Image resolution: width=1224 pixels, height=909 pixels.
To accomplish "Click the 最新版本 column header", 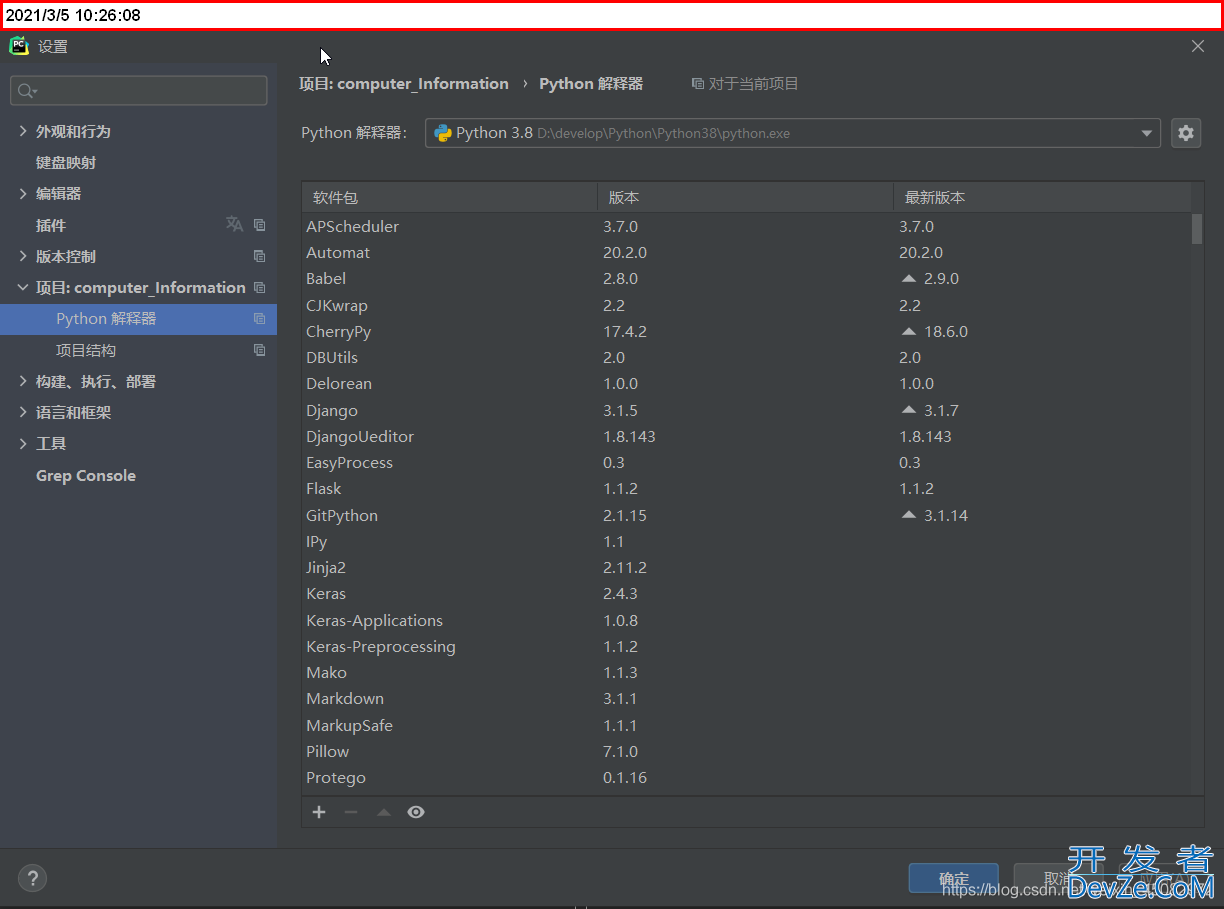I will [x=1042, y=197].
